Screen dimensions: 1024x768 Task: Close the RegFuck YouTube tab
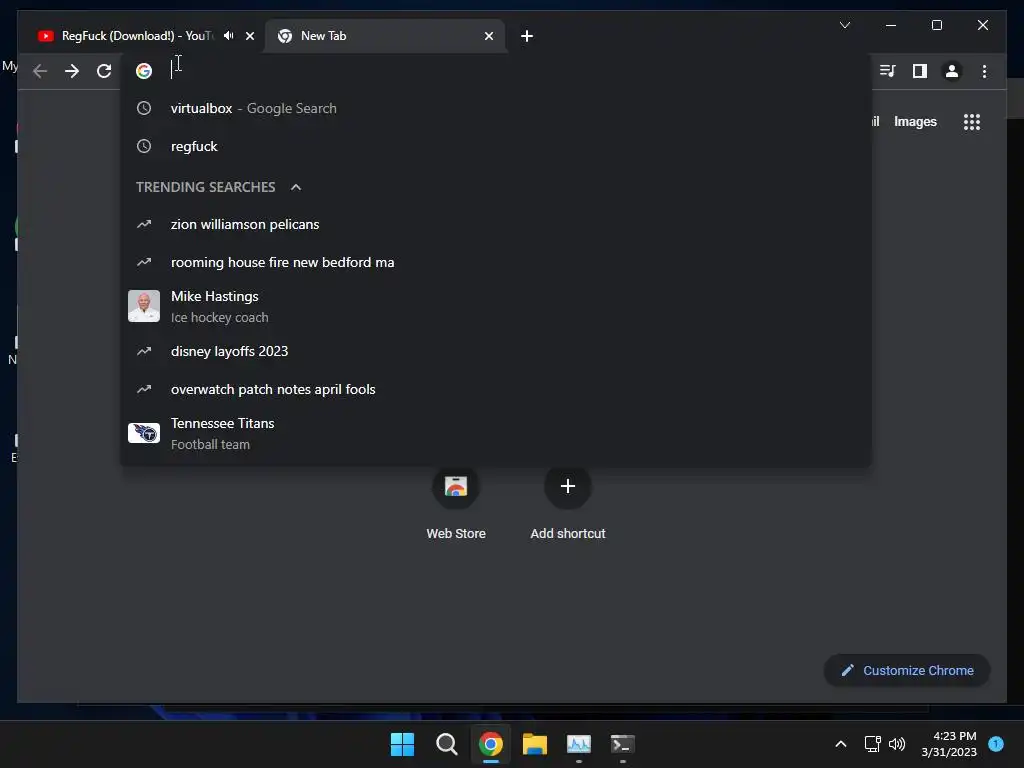coord(249,36)
